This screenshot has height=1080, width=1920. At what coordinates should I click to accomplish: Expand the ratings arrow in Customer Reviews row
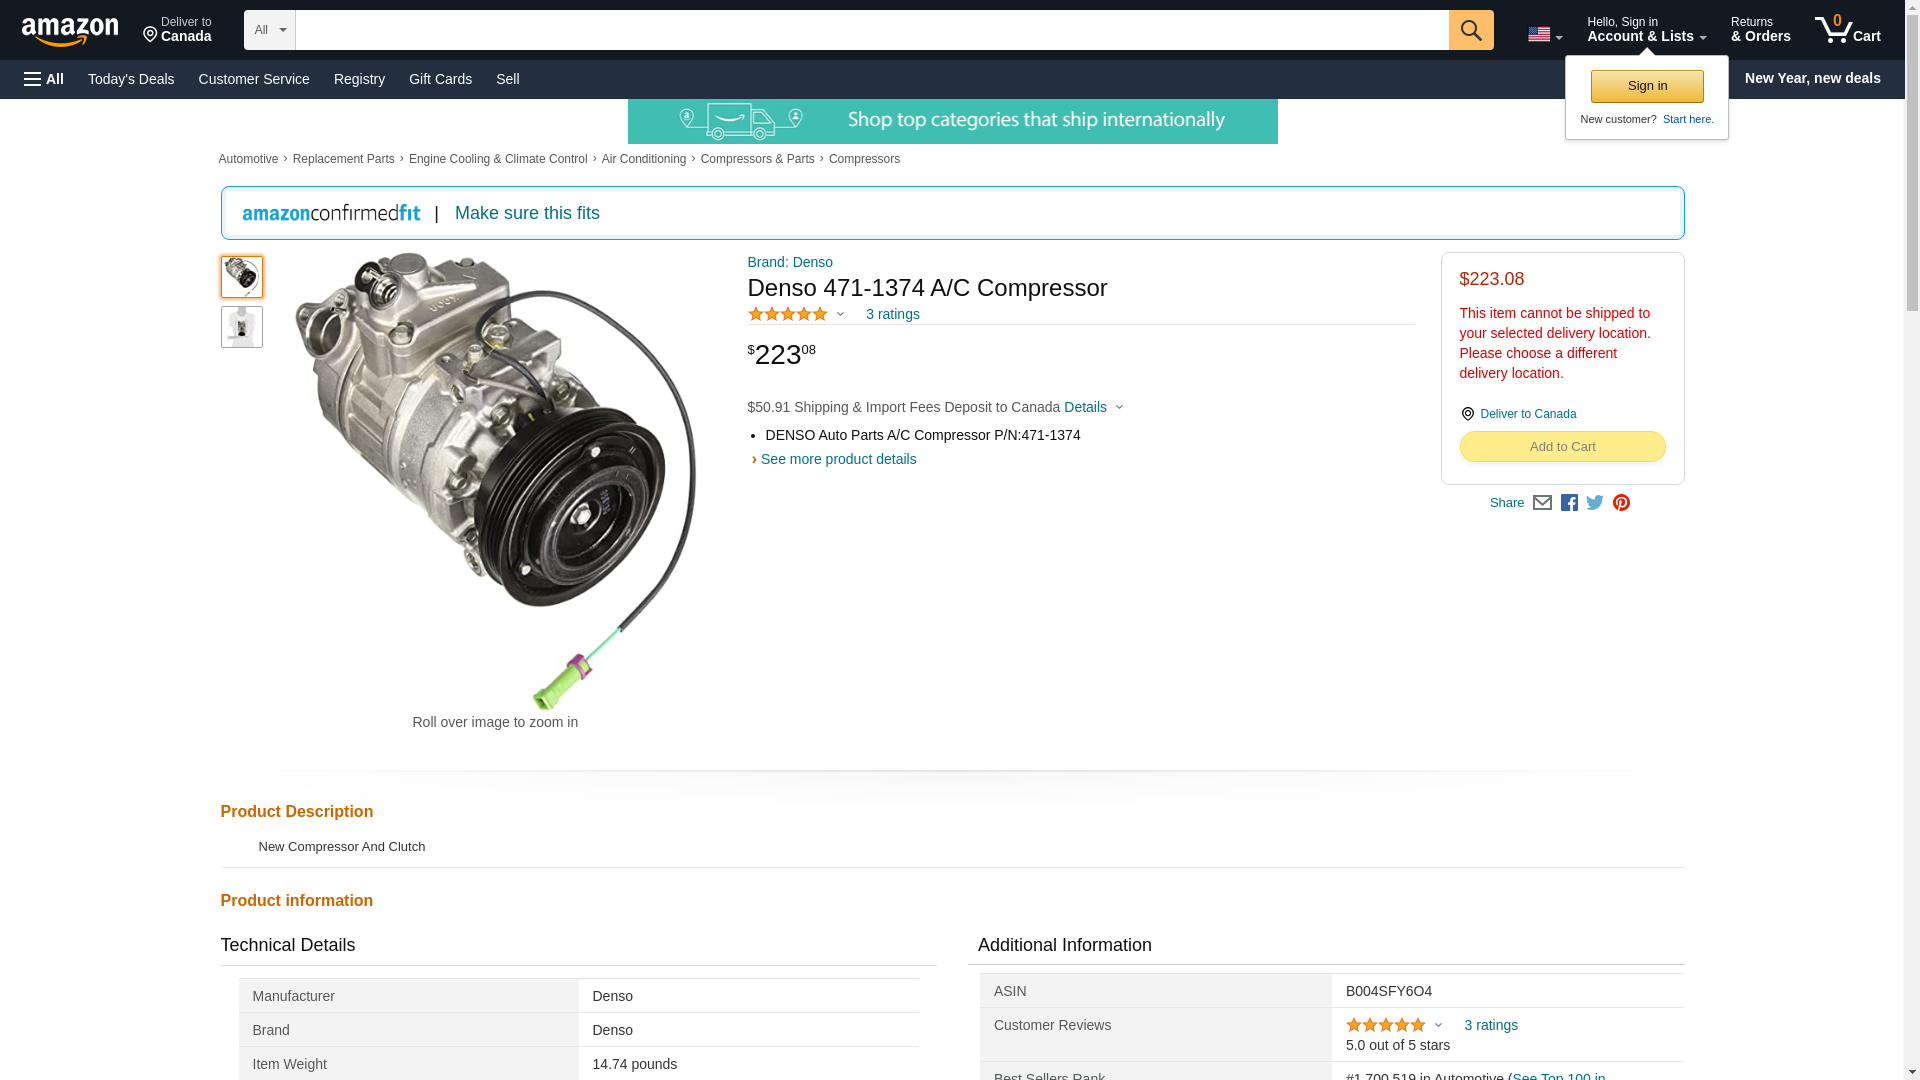pos(1438,1025)
